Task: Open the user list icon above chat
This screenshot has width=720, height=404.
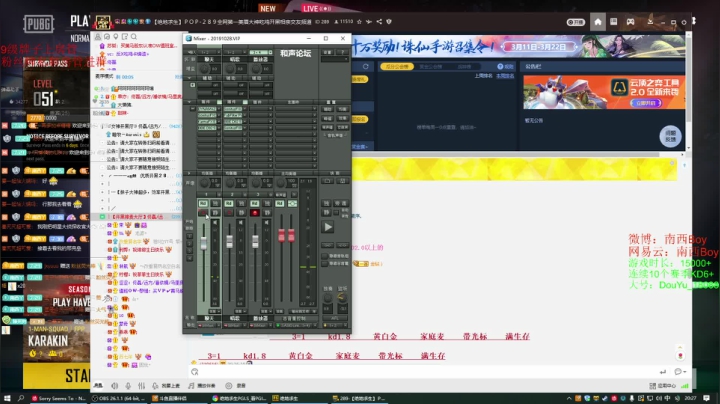Action: coord(98,36)
